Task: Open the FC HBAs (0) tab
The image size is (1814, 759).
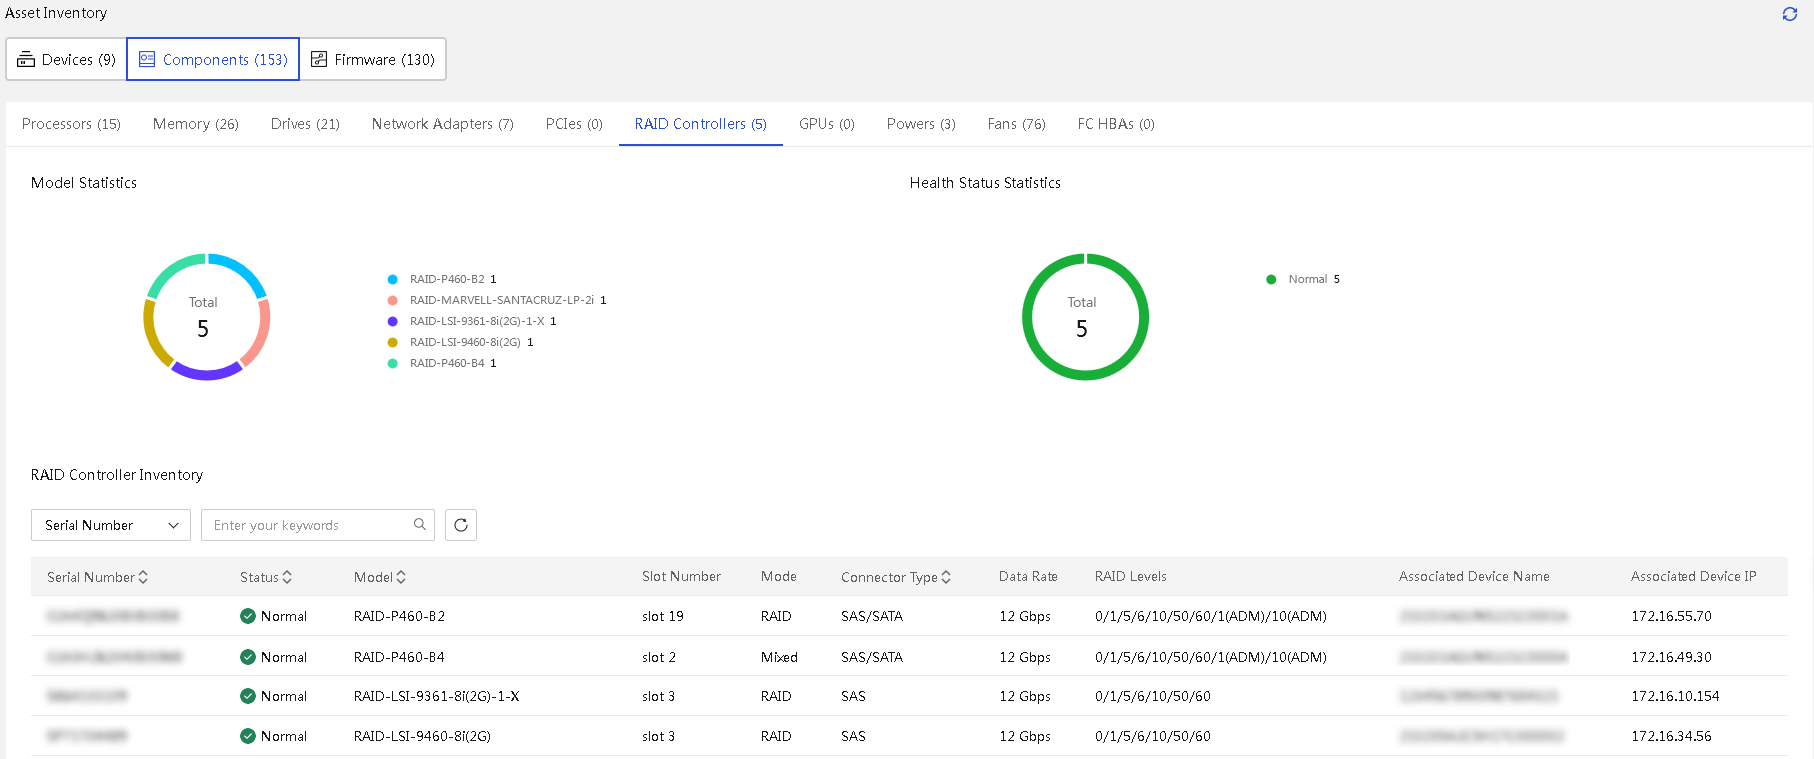Action: click(x=1116, y=124)
